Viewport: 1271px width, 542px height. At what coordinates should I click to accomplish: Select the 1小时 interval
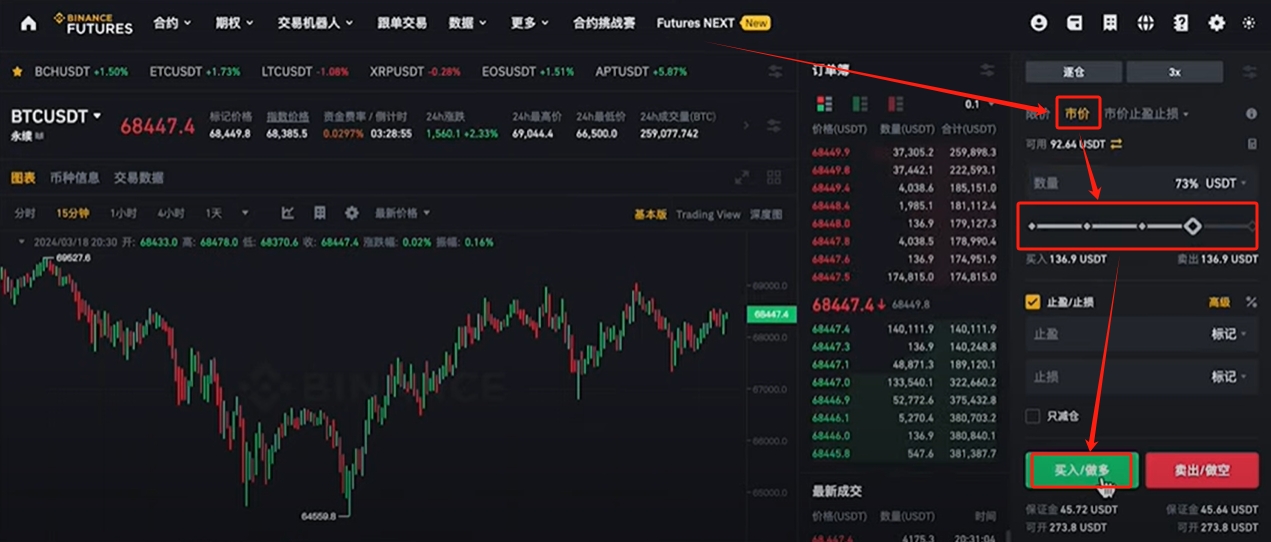point(123,213)
